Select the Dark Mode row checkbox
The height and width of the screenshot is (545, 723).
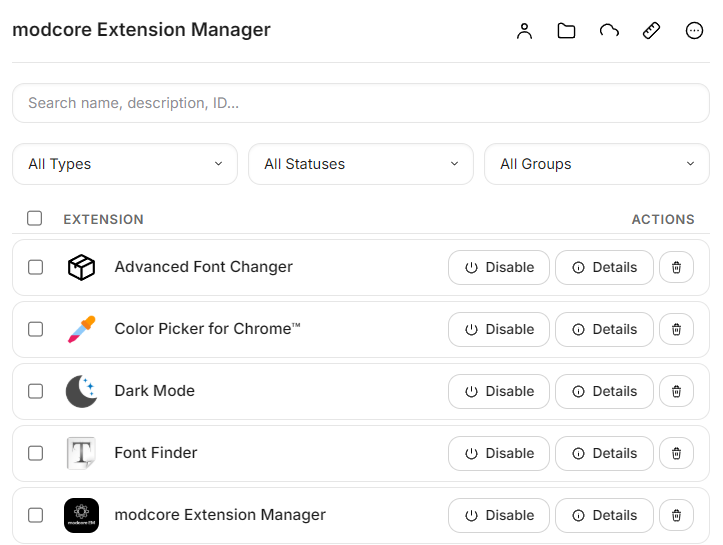[35, 391]
